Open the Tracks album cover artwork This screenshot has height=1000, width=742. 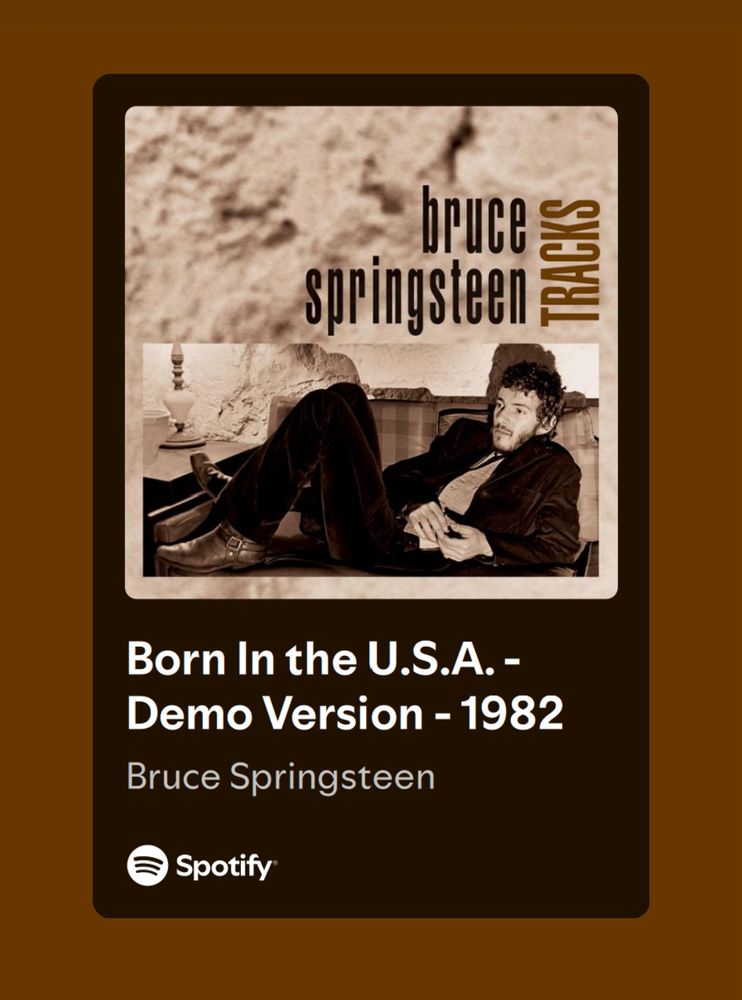[371, 352]
